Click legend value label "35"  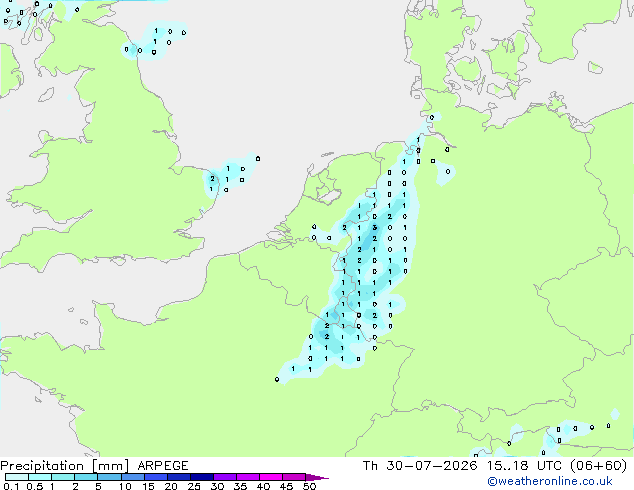[240, 486]
